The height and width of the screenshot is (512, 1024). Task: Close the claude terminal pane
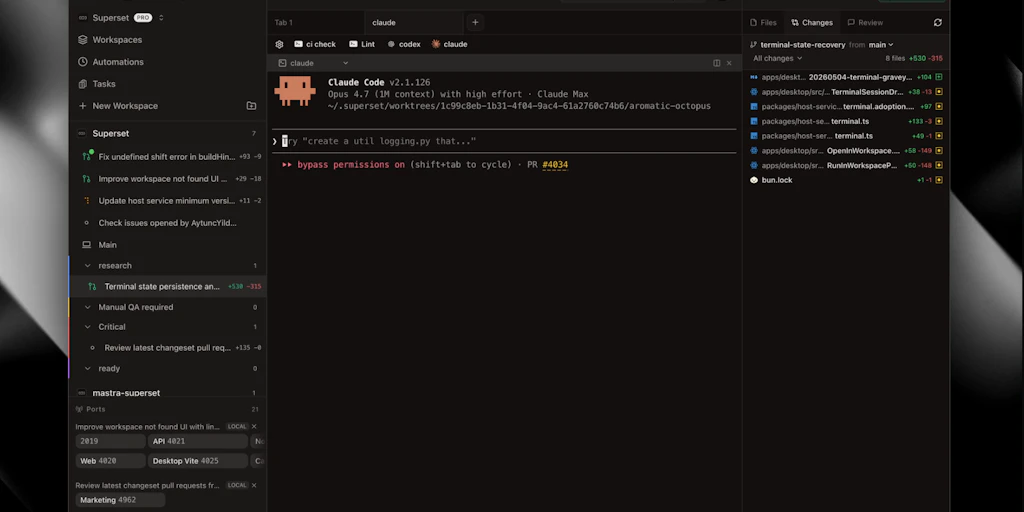[x=729, y=63]
